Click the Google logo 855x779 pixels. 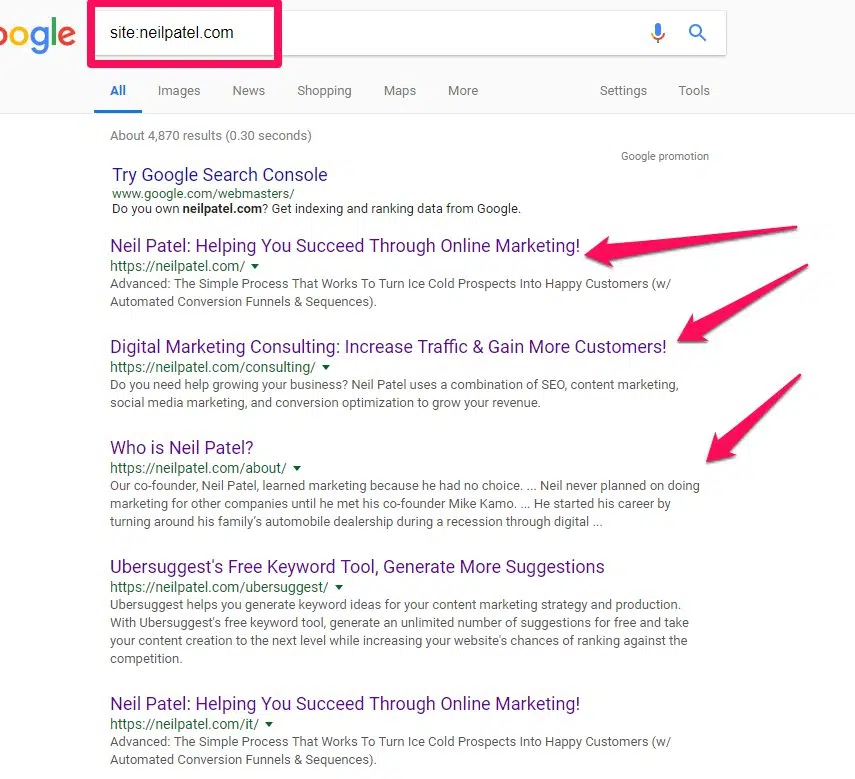(37, 35)
